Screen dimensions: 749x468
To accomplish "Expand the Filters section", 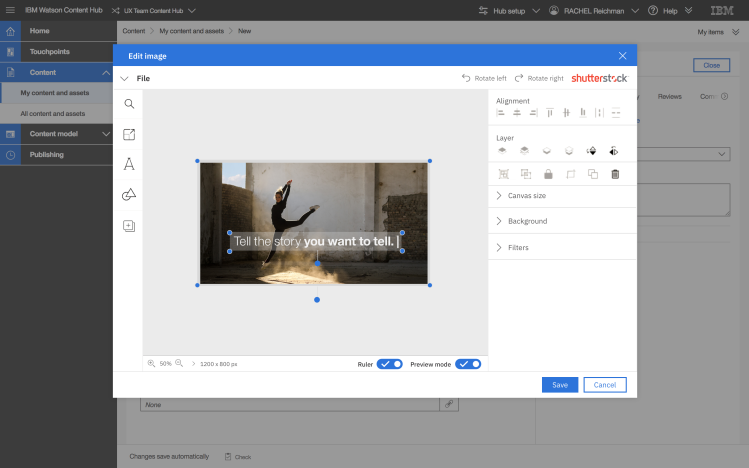I will click(x=562, y=247).
